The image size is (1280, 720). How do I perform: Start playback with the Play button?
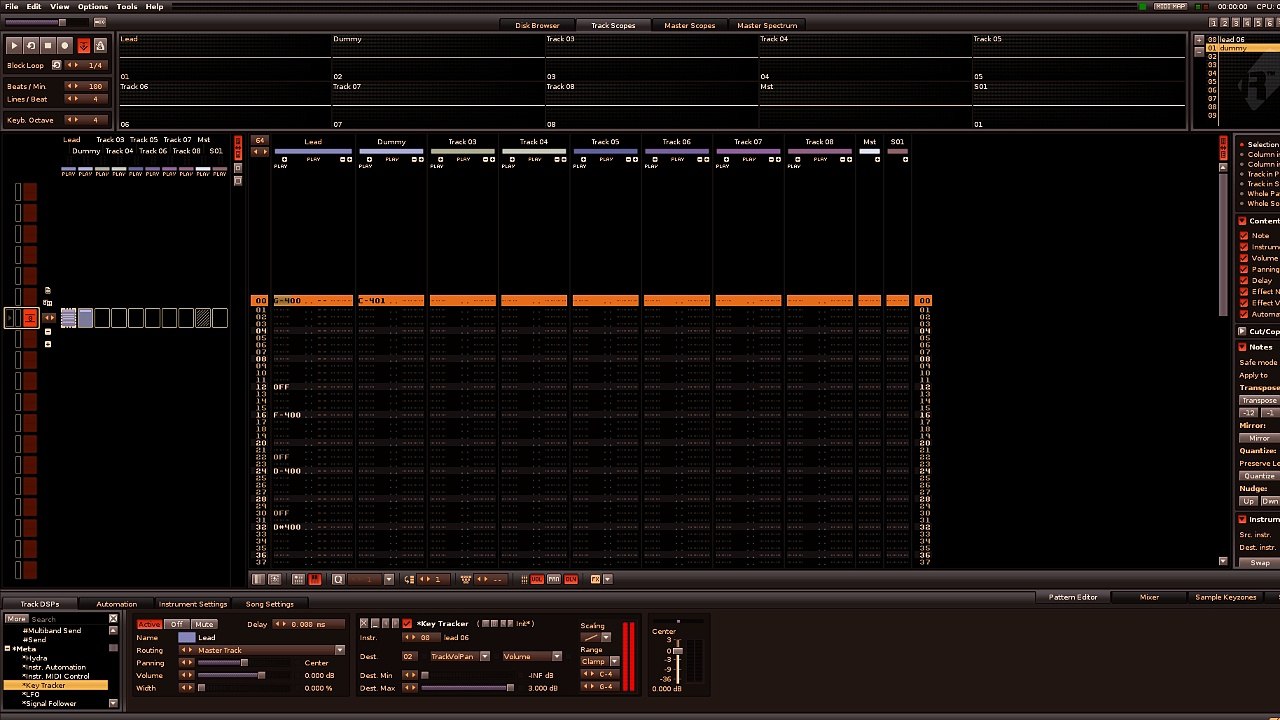14,46
